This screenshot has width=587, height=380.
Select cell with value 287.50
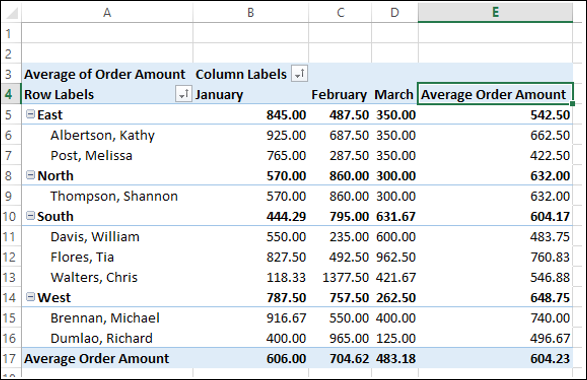tap(340, 155)
